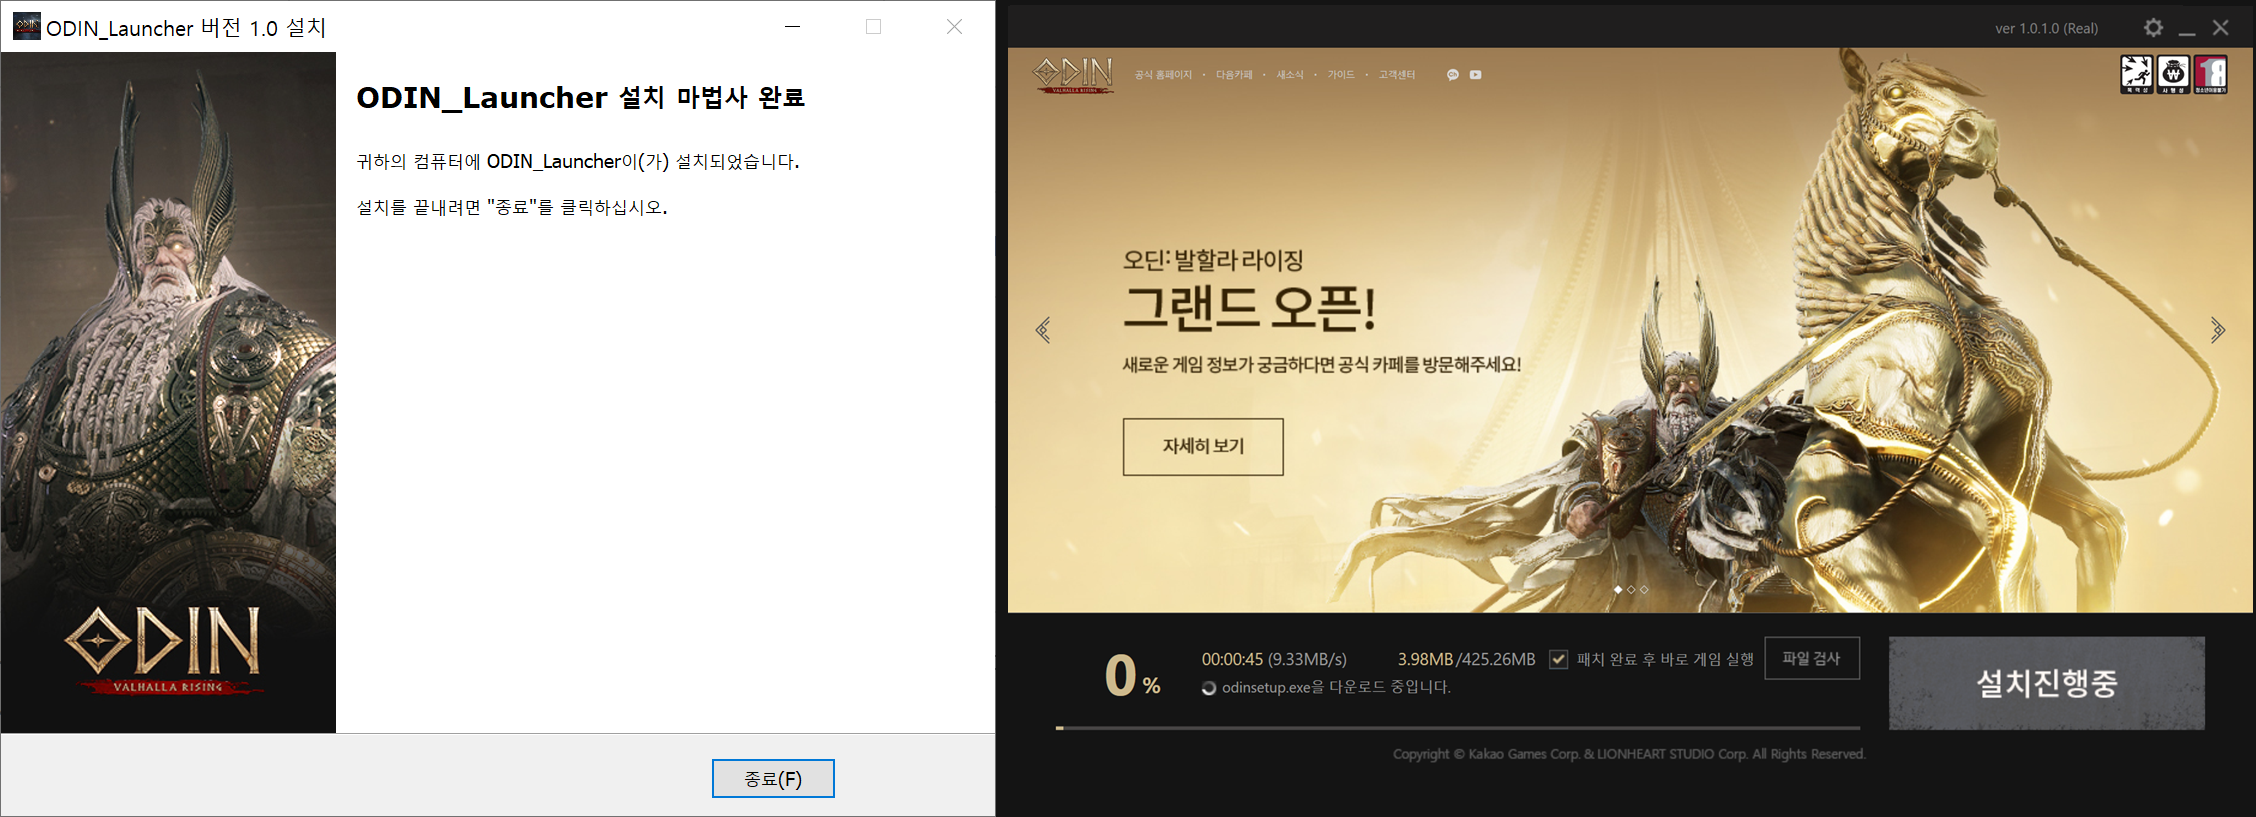
Task: Toggle 패치 완료 후 바로 게임 실행 checkbox
Action: 1558,659
